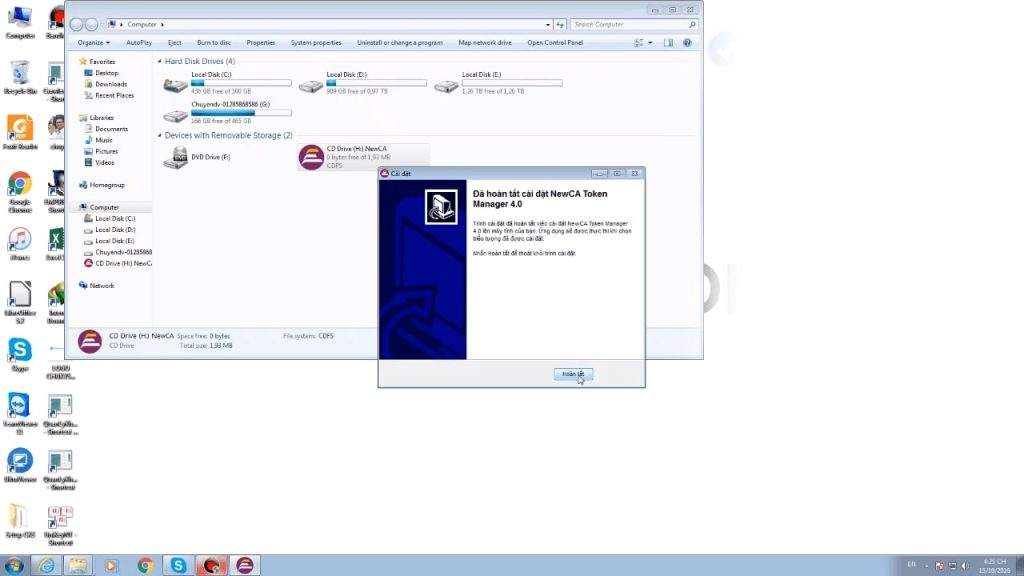The image size is (1024, 576).
Task: Switch to NewCA installer taskbar icon
Action: click(245, 565)
